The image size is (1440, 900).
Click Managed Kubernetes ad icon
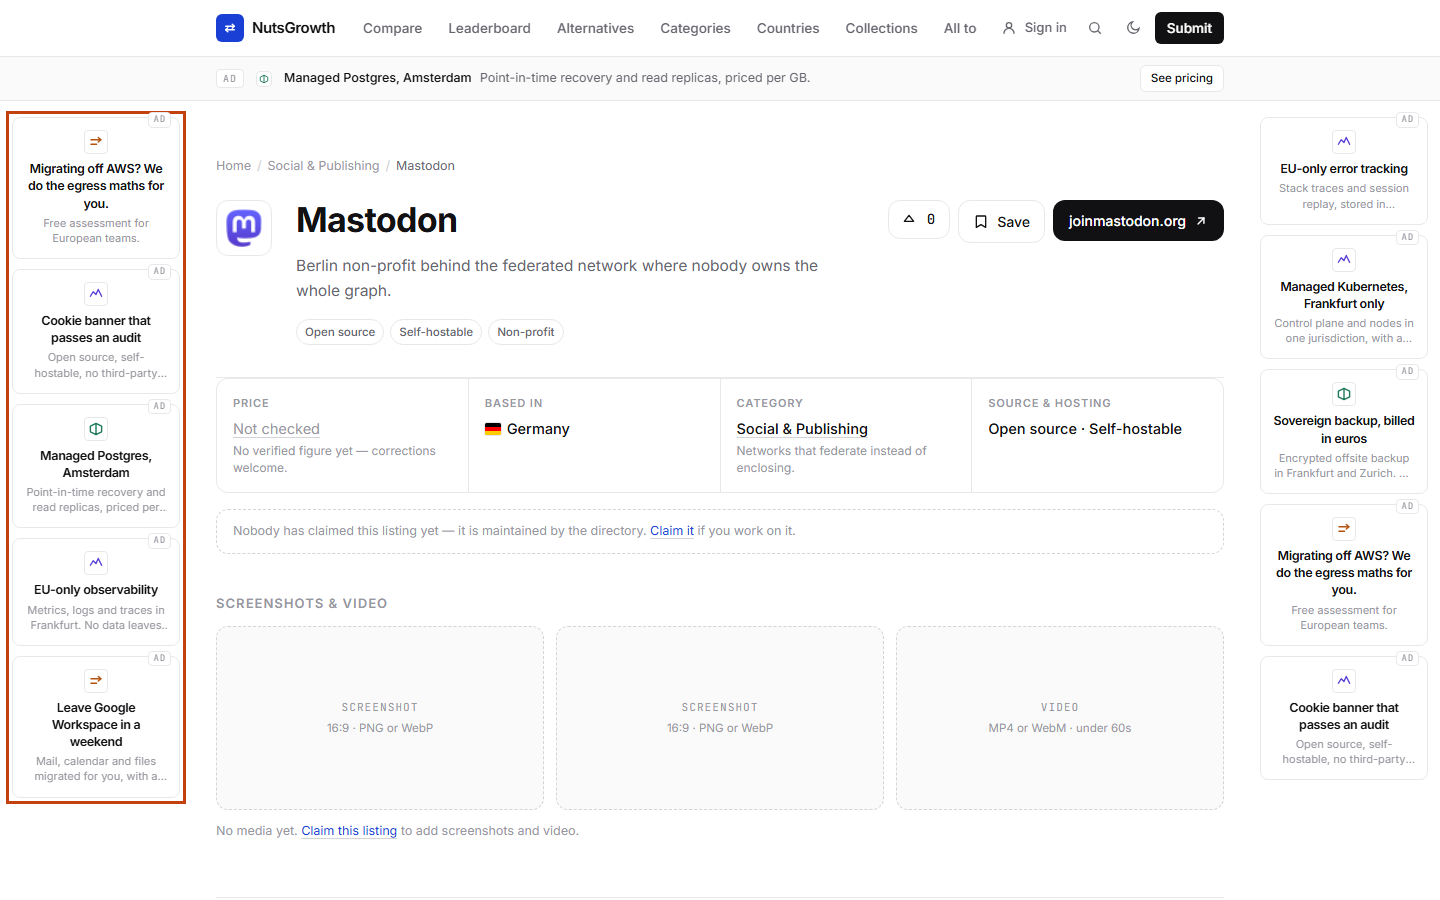[1344, 259]
